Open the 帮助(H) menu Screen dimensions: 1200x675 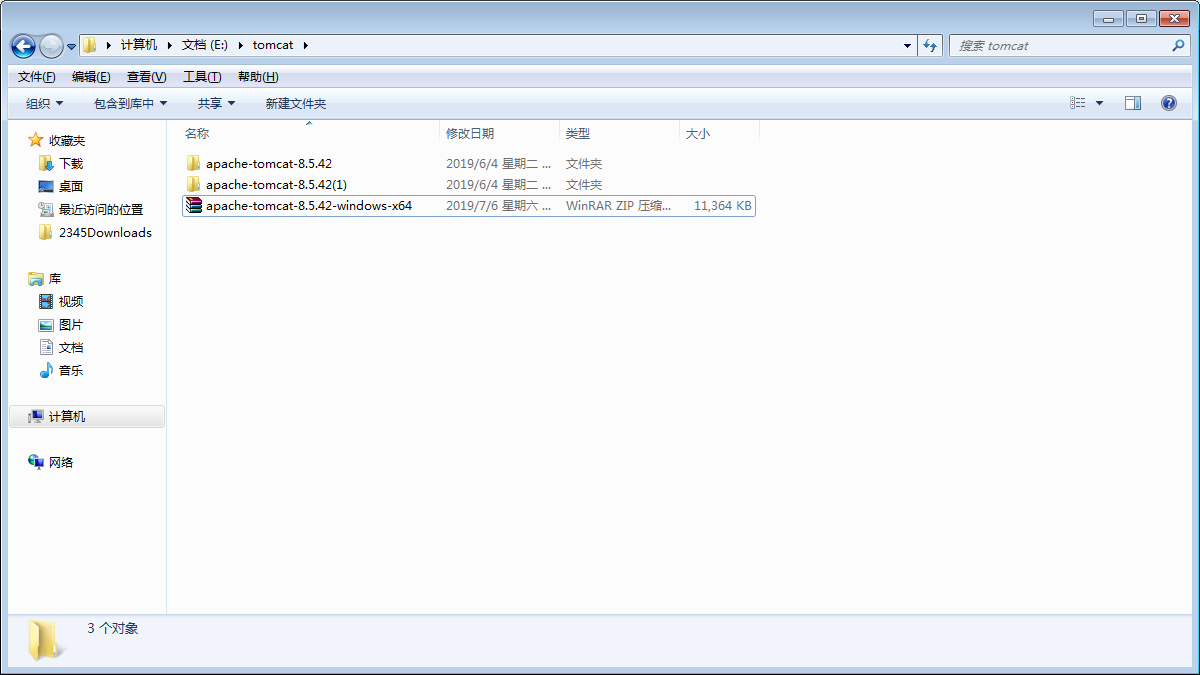tap(258, 77)
